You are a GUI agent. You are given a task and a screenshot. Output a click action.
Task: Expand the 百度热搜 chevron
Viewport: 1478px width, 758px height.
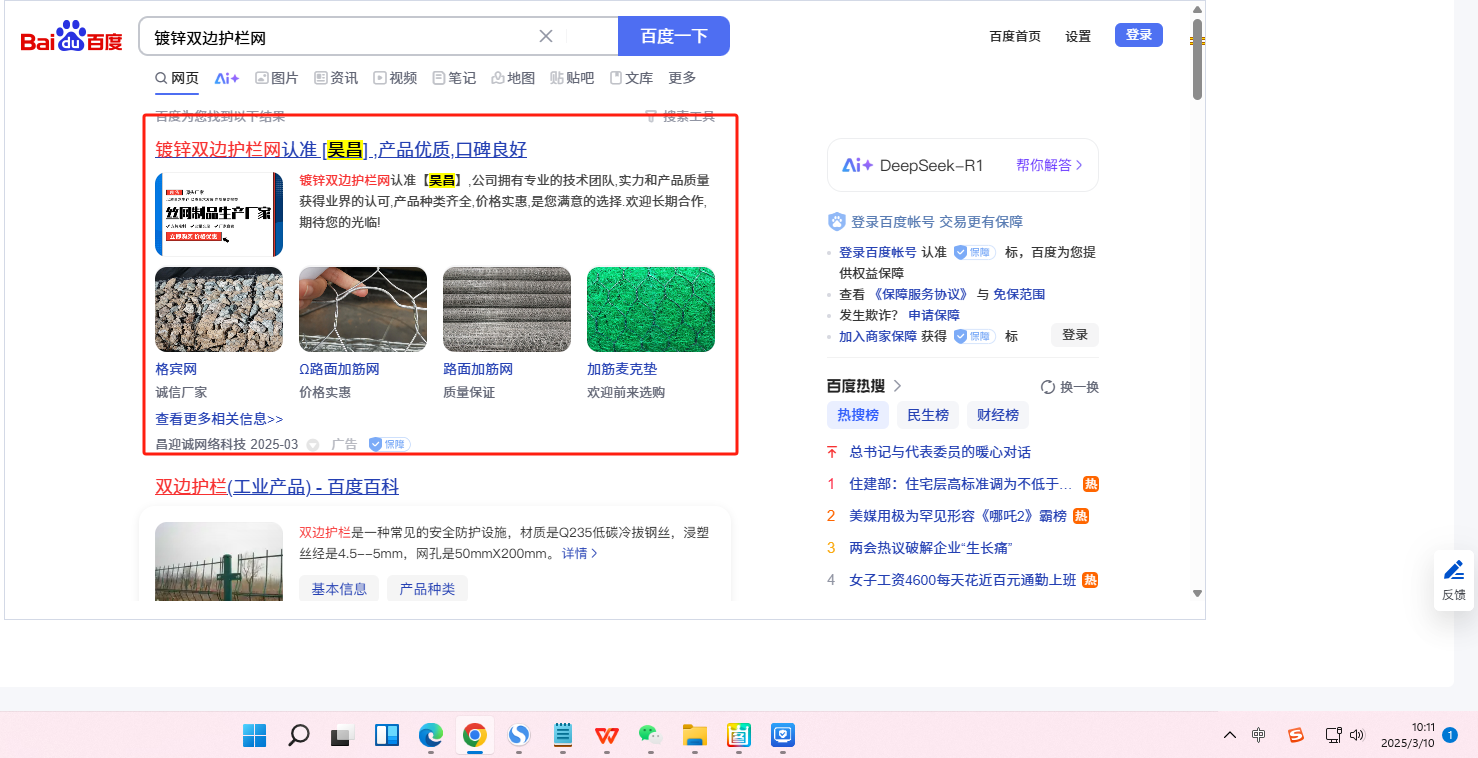(x=898, y=386)
